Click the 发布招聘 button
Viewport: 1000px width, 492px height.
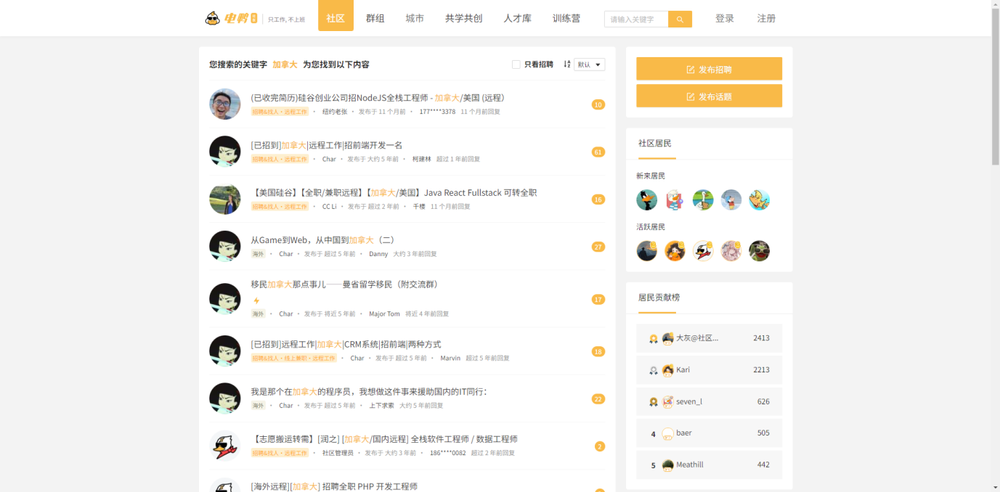[x=709, y=69]
